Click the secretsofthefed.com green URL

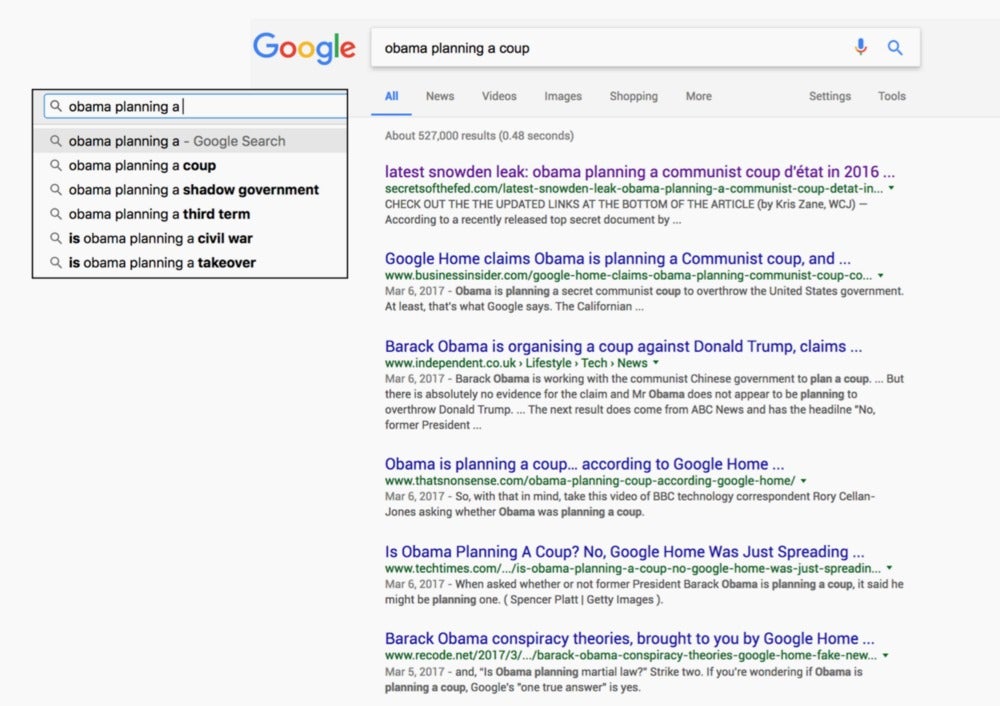click(634, 189)
